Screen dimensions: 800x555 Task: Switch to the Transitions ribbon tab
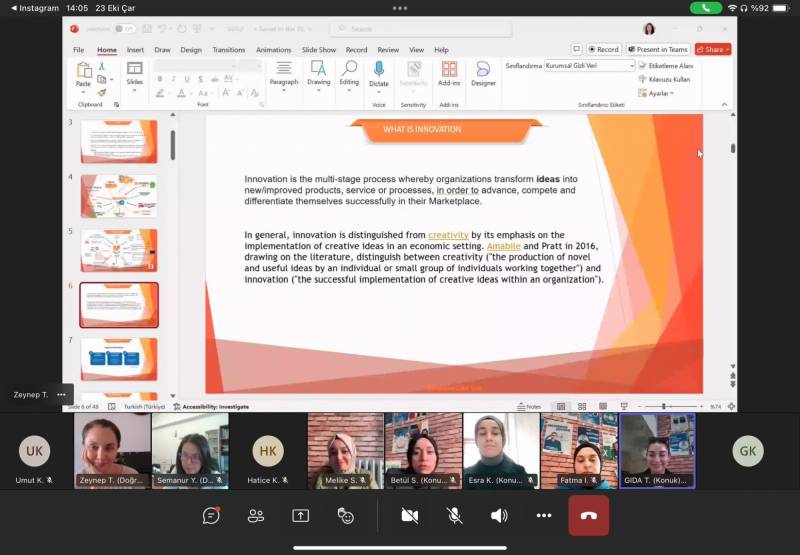[x=229, y=49]
